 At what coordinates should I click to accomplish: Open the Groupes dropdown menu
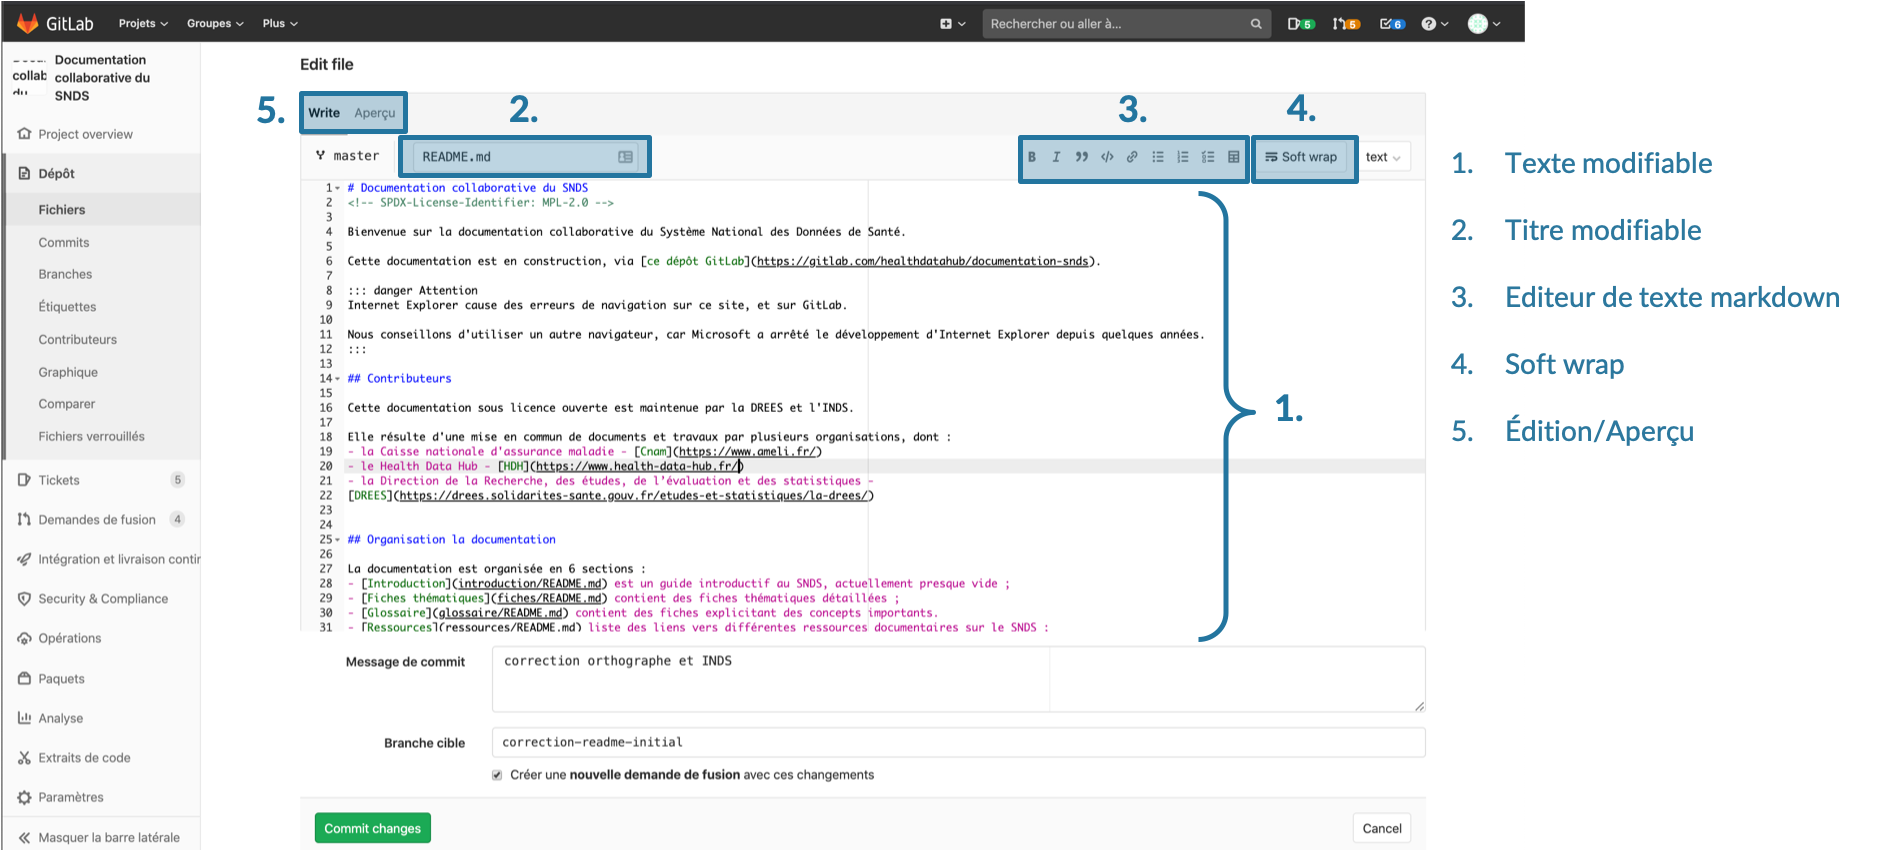point(214,23)
